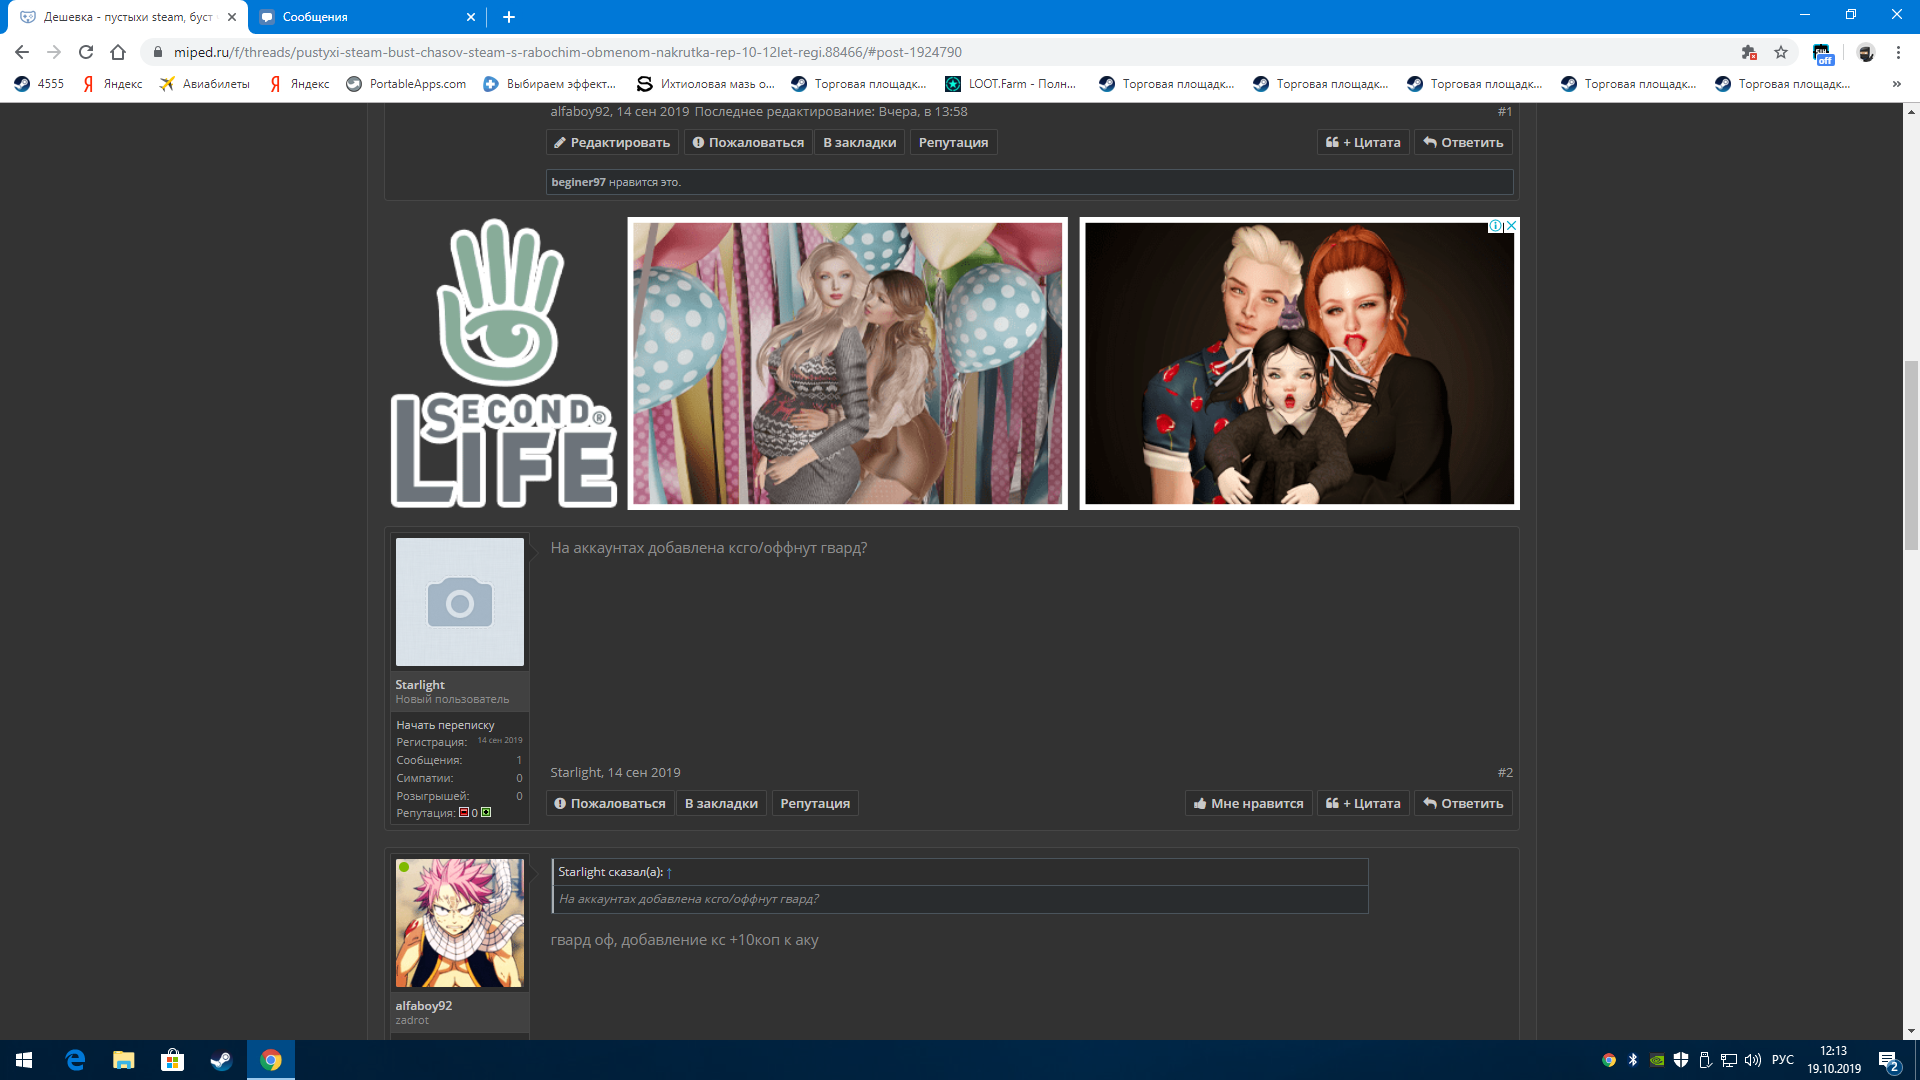1920x1080 pixels.
Task: Select the 'Дешевка - пустыхи steam' tab
Action: pos(129,17)
